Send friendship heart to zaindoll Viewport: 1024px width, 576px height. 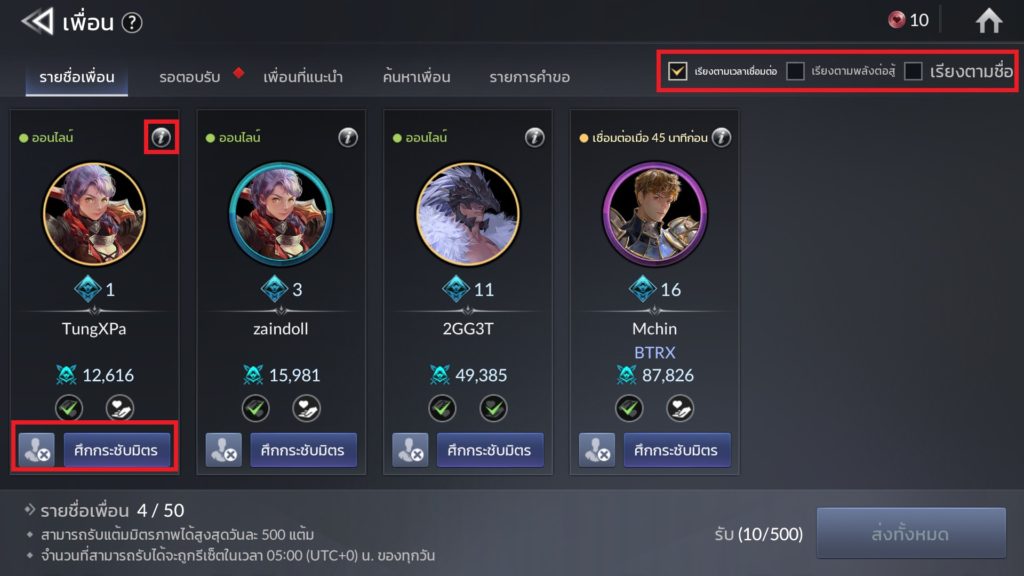coord(306,408)
